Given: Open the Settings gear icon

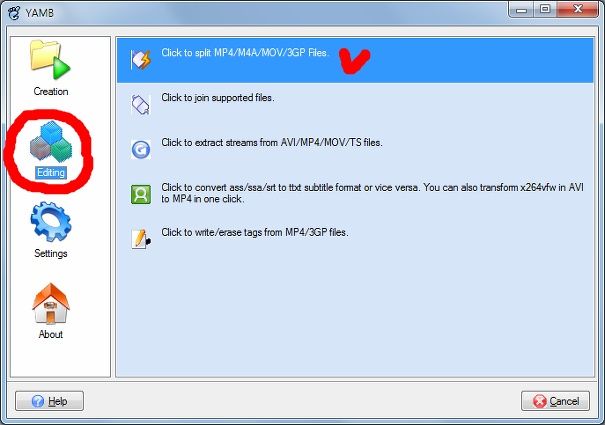Looking at the screenshot, I should (51, 222).
